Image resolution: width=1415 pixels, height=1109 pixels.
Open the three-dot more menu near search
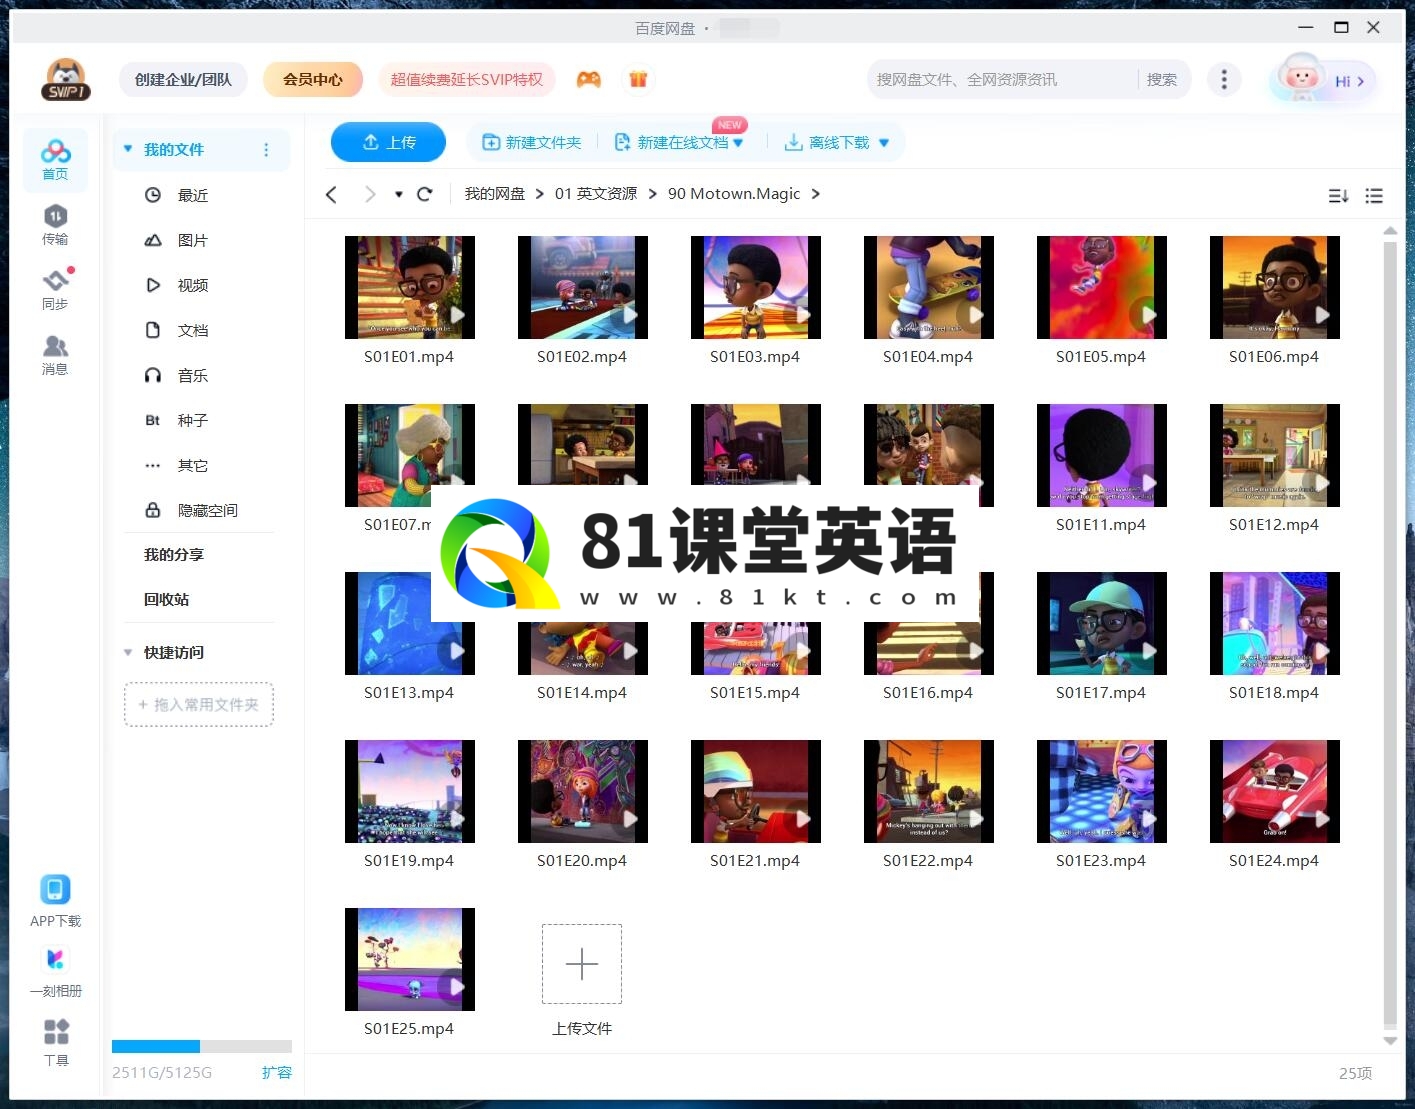pos(1224,79)
